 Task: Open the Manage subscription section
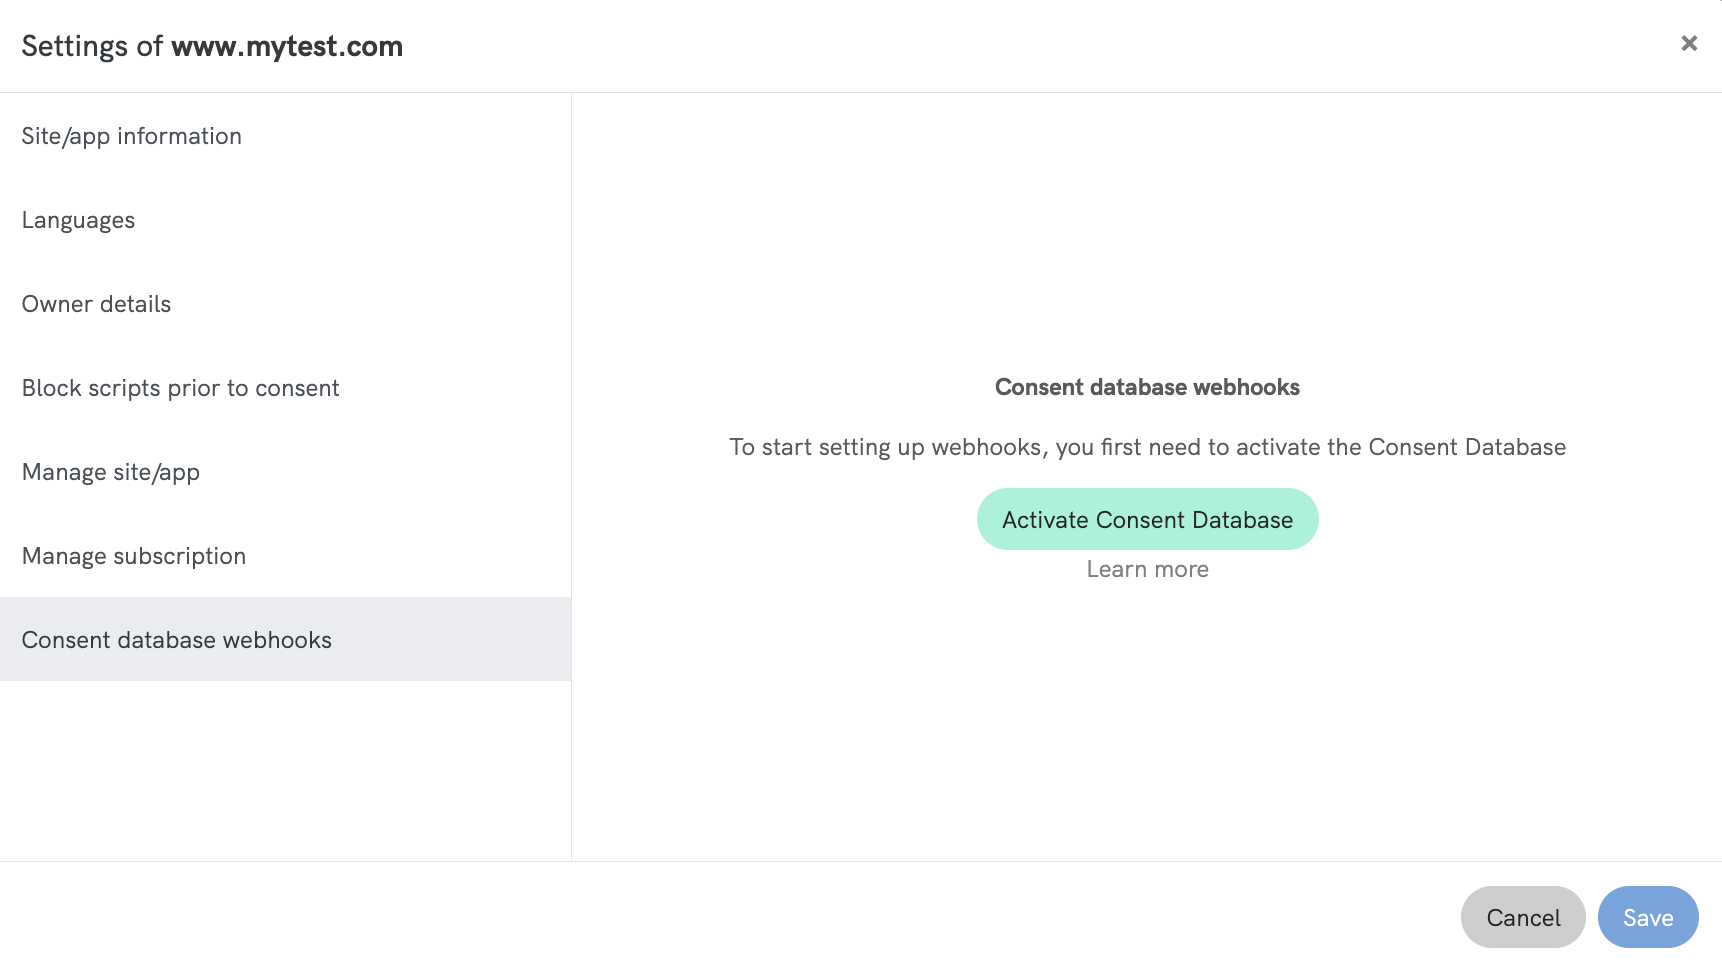point(134,556)
